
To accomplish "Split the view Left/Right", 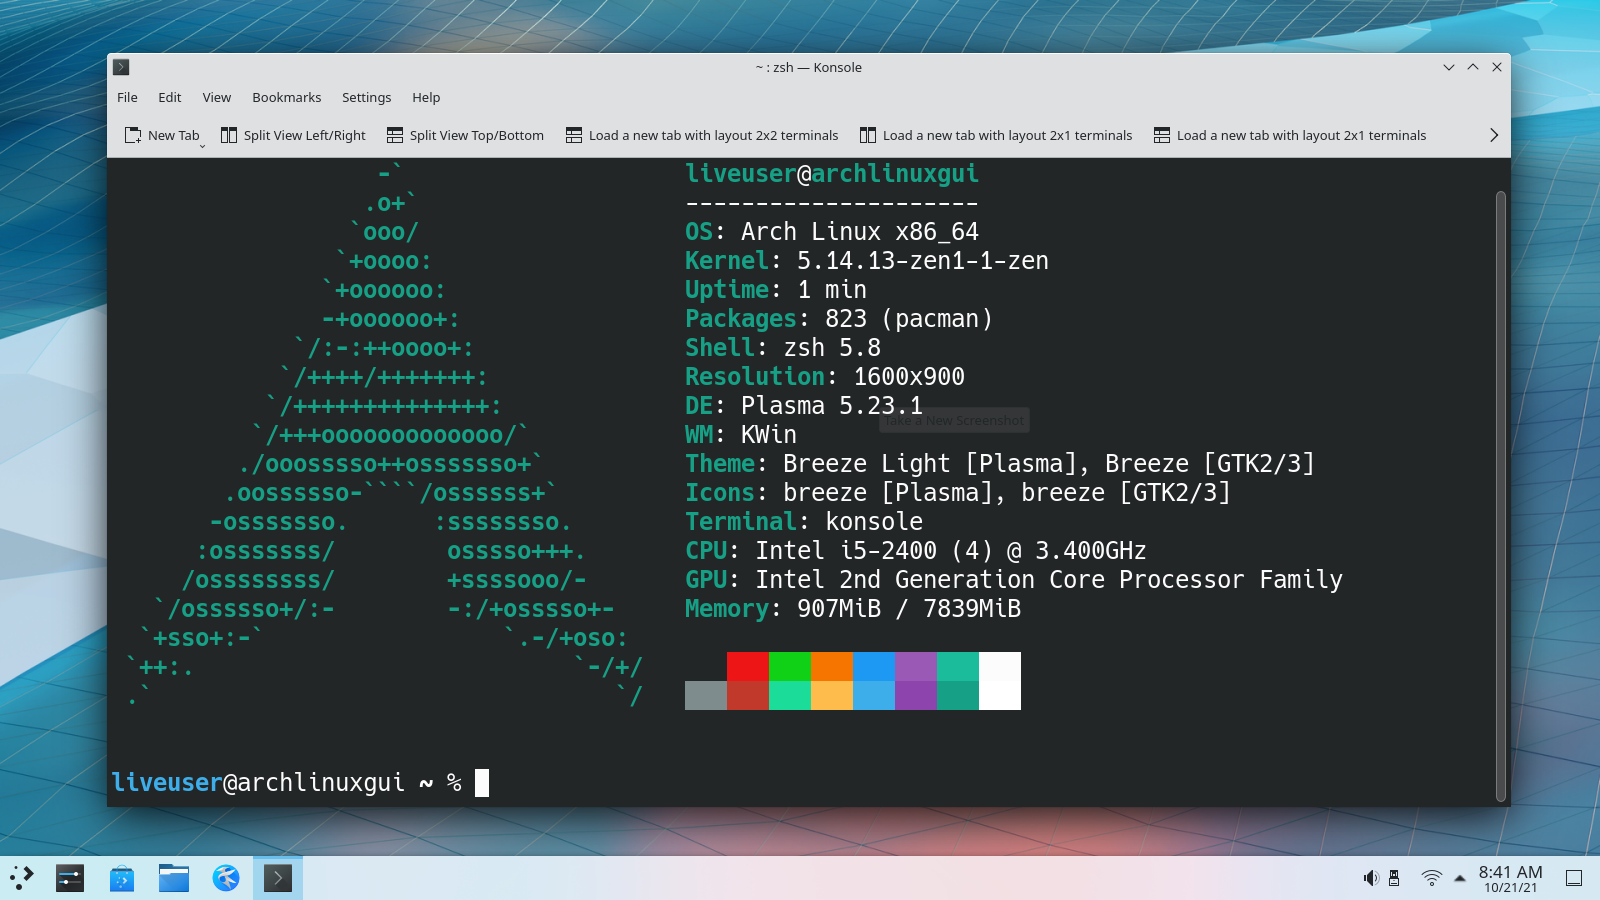I will [293, 135].
